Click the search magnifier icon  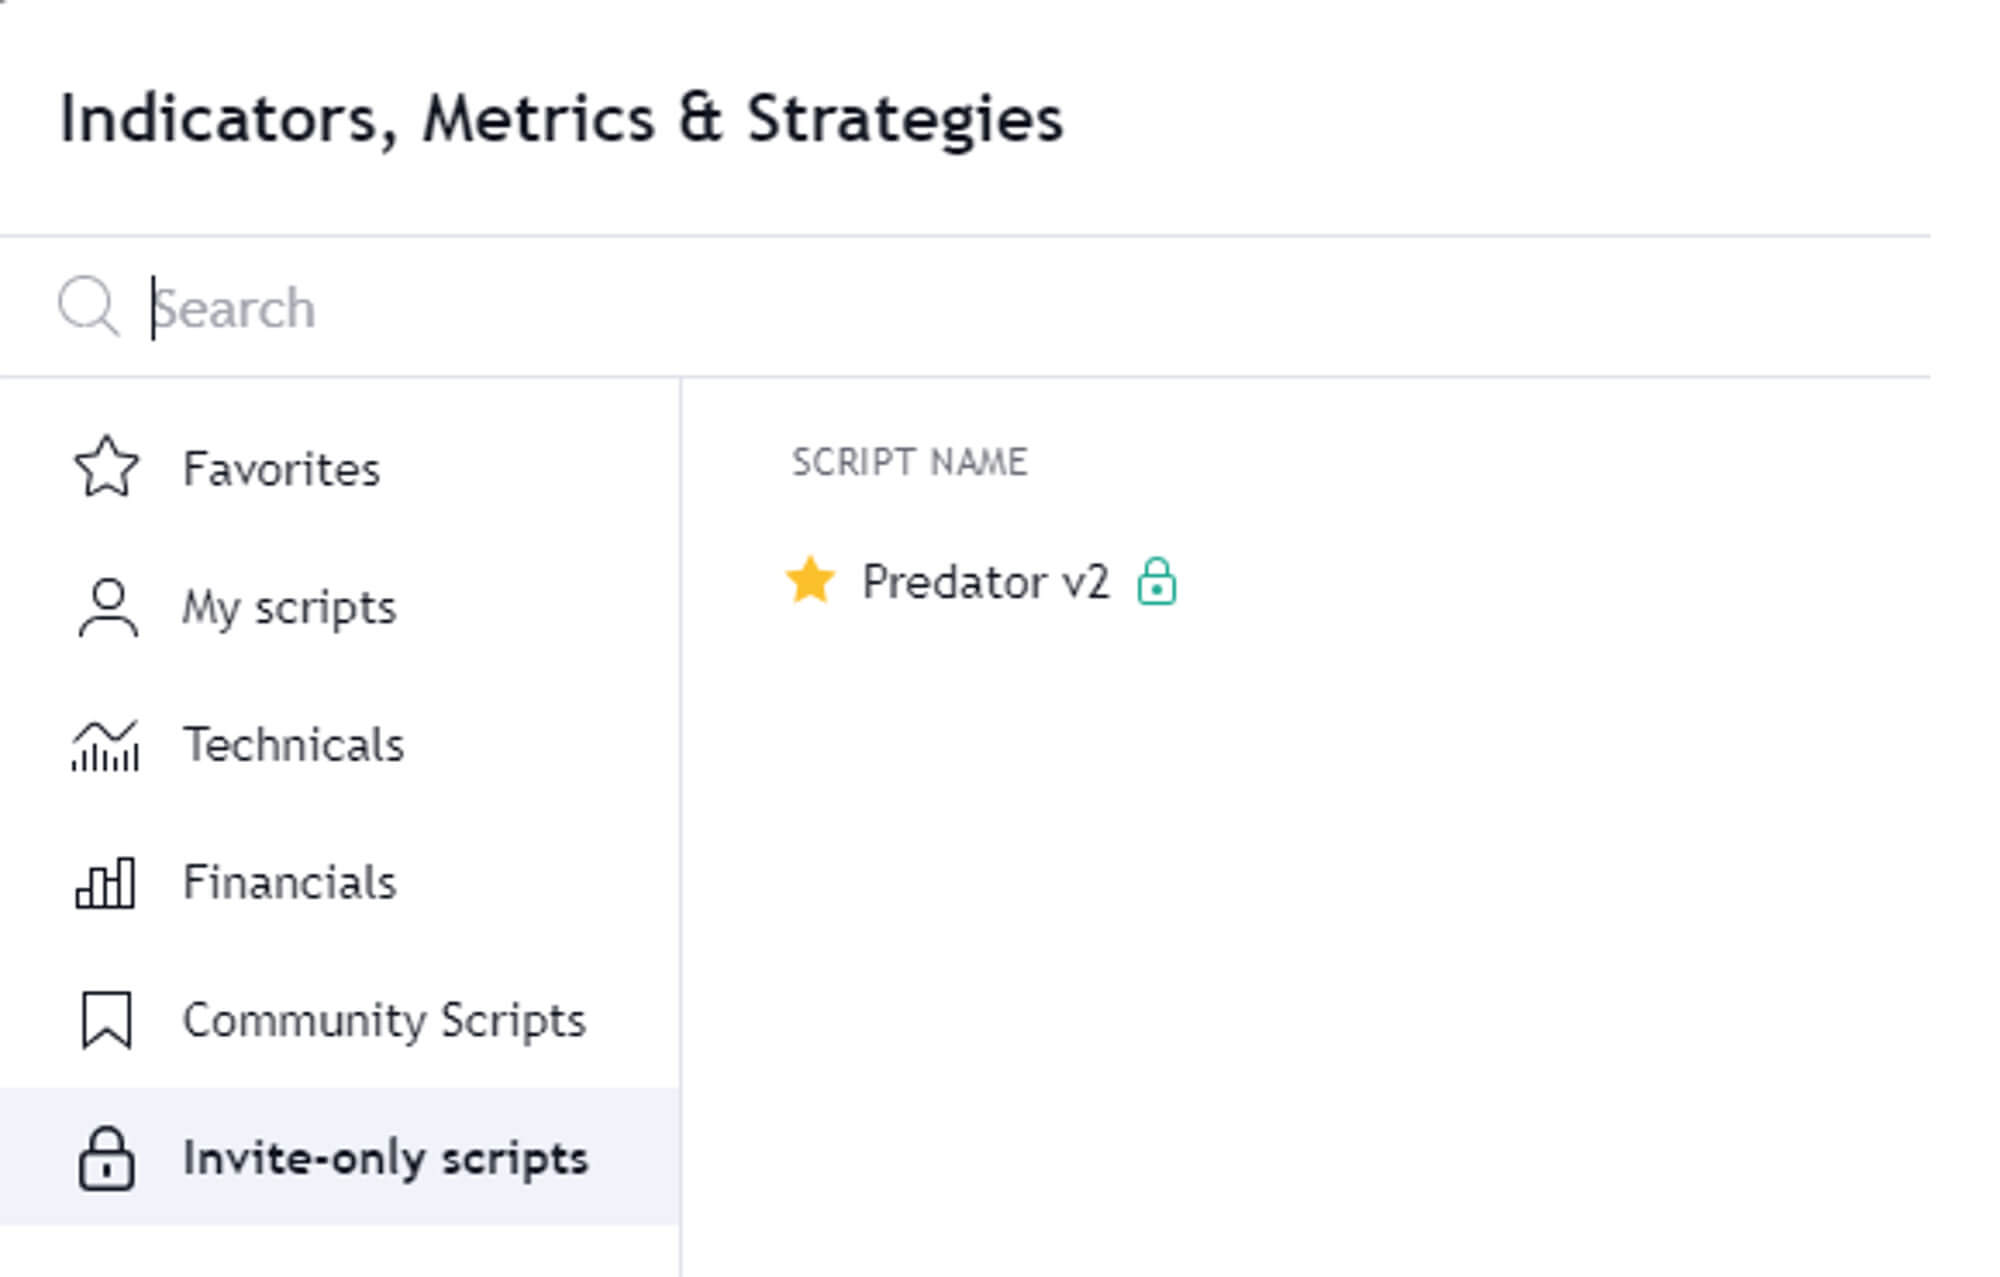pyautogui.click(x=88, y=306)
